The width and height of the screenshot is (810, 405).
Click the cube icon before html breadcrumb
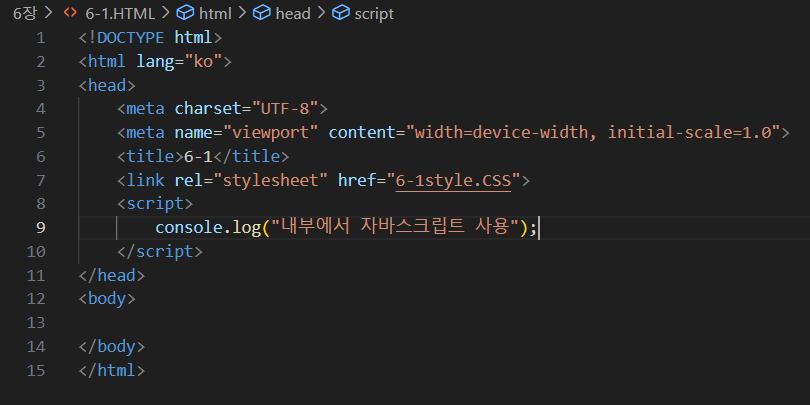pyautogui.click(x=185, y=13)
